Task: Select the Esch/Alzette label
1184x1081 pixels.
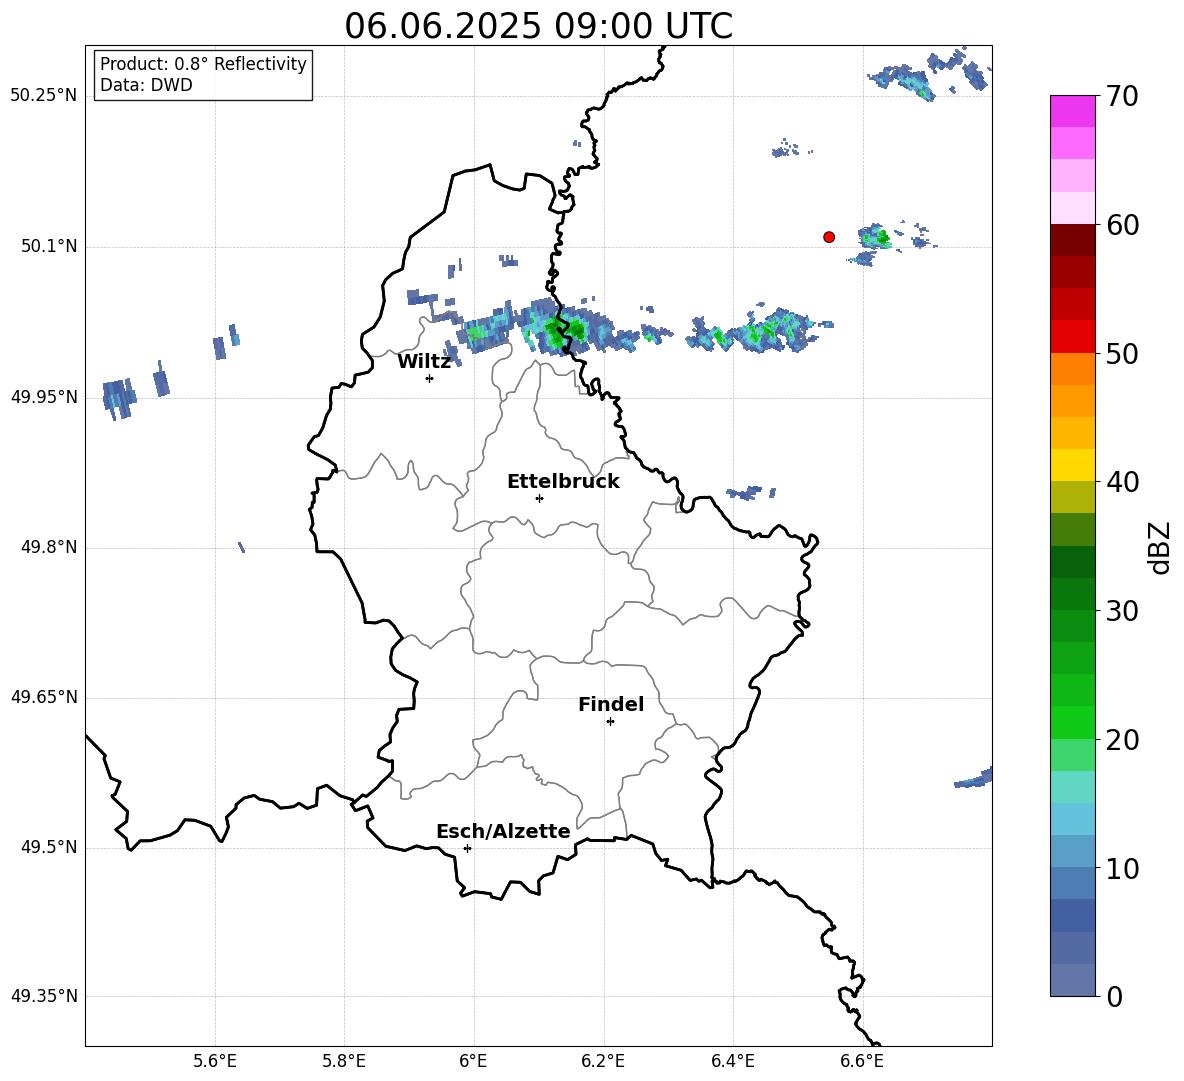Action: [503, 831]
